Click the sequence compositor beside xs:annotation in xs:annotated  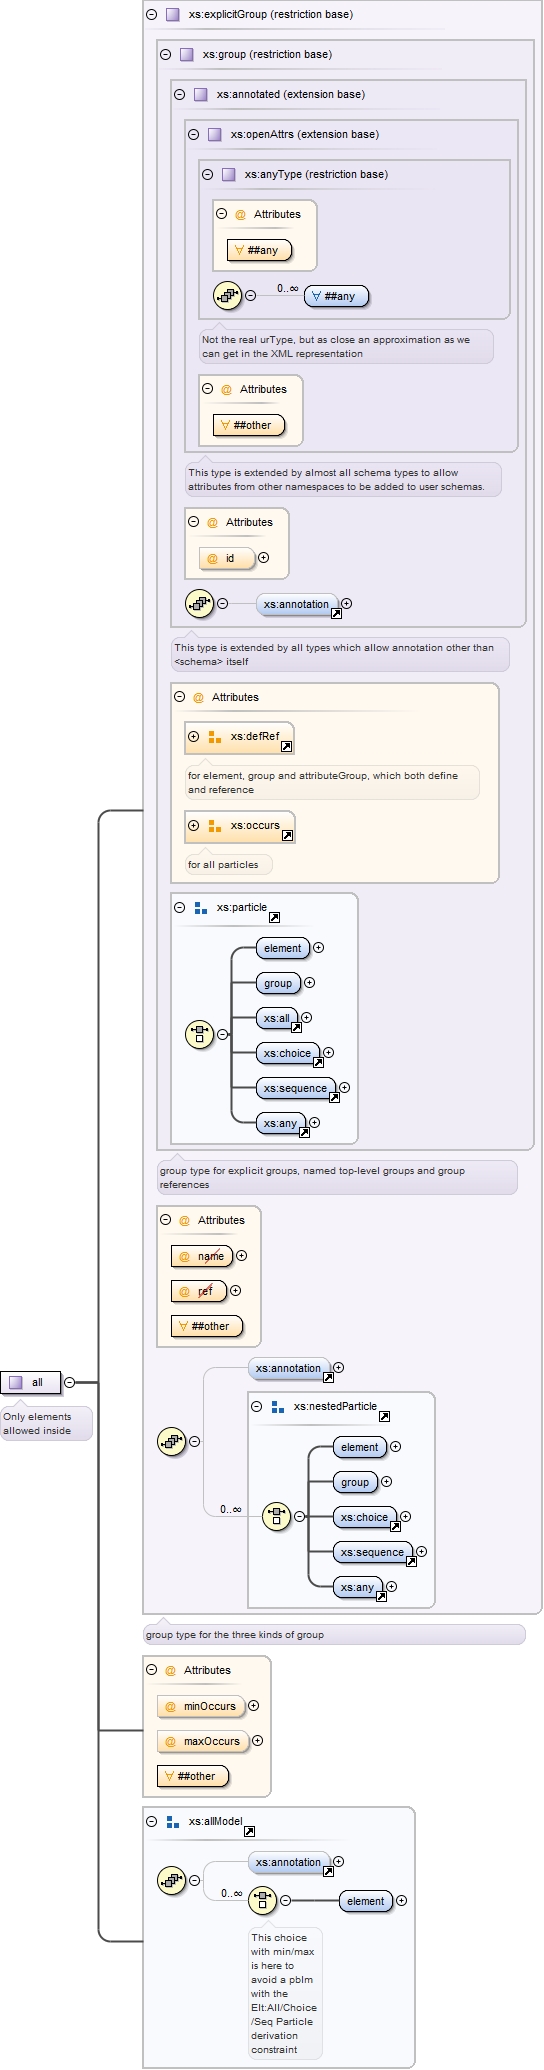tap(200, 603)
